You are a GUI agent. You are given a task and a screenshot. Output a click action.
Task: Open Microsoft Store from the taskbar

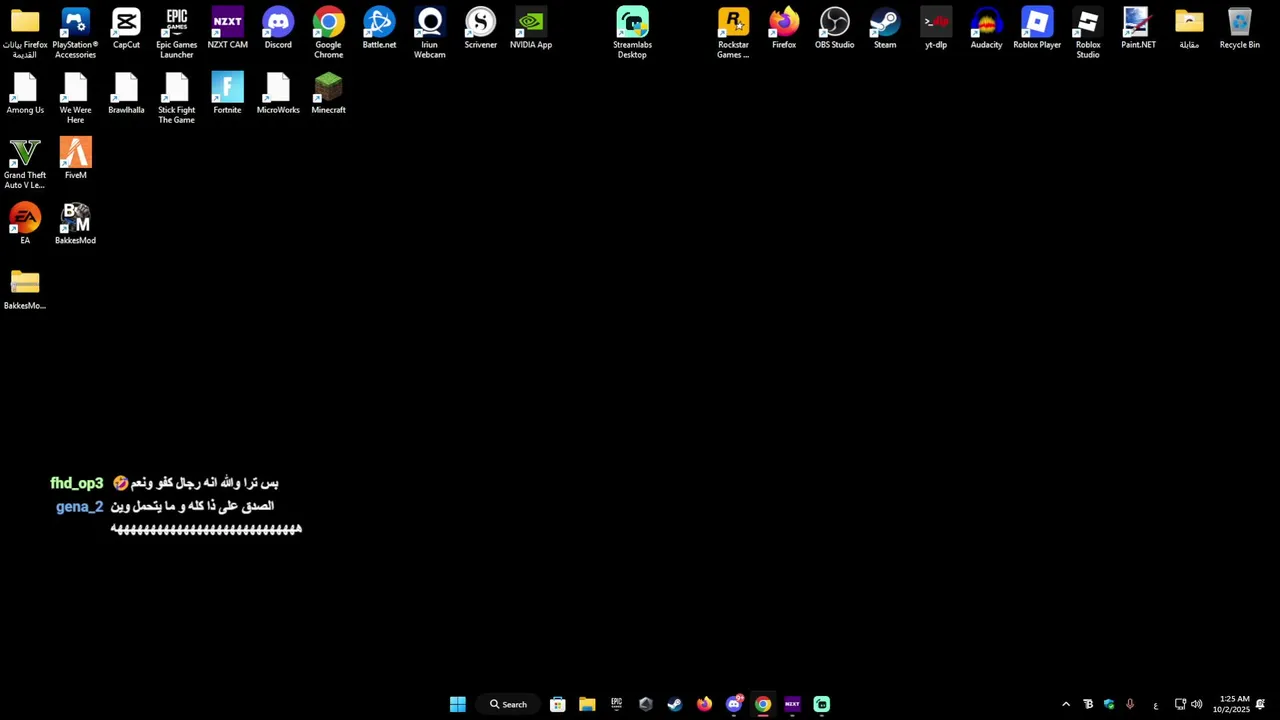tap(558, 704)
